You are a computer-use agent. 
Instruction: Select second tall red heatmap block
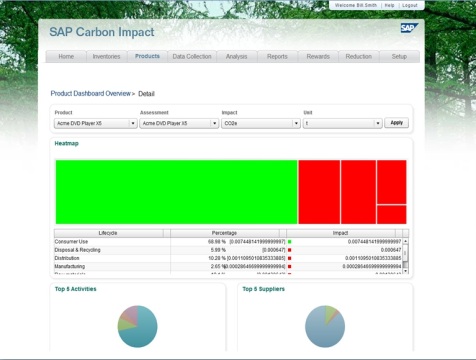pos(358,192)
